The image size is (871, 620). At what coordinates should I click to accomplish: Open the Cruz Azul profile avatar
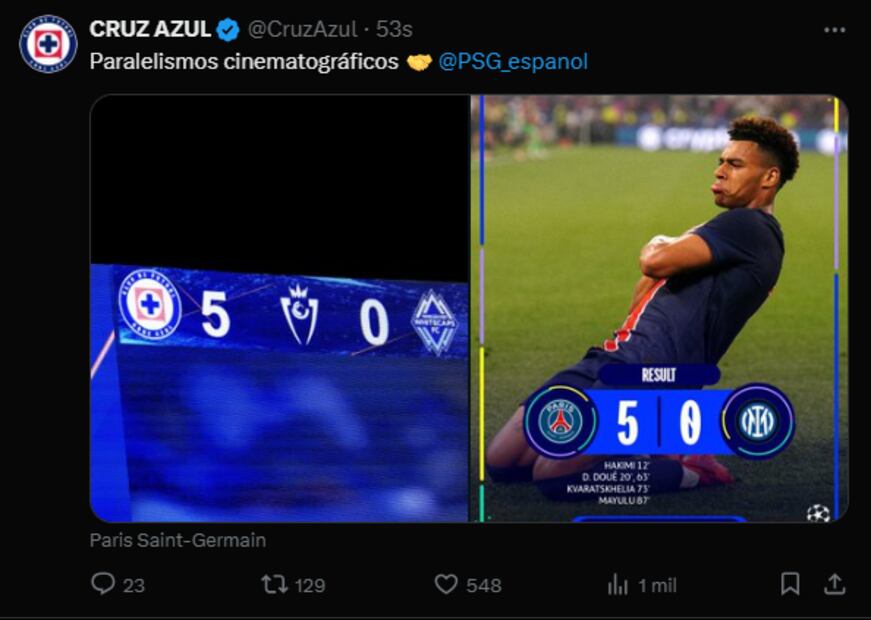tap(48, 44)
